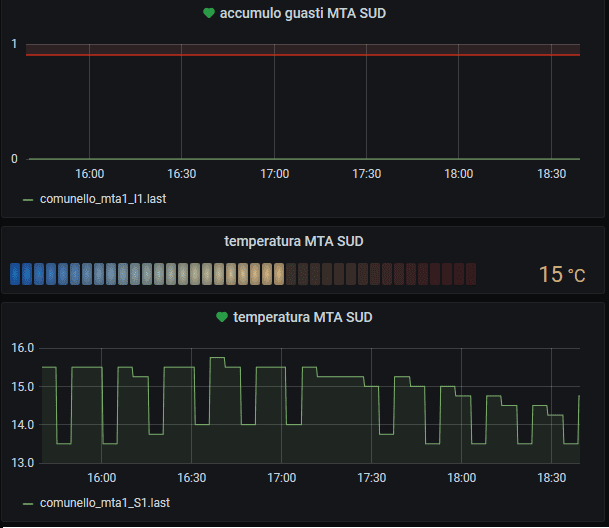Click 18:30 on the temperatura graph time axis

coord(551,478)
